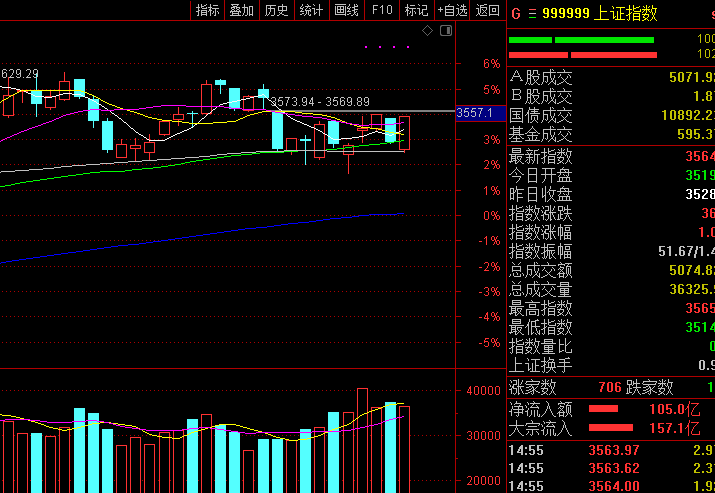Open the 指标 indicator menu
This screenshot has height=493, width=715.
(x=207, y=10)
